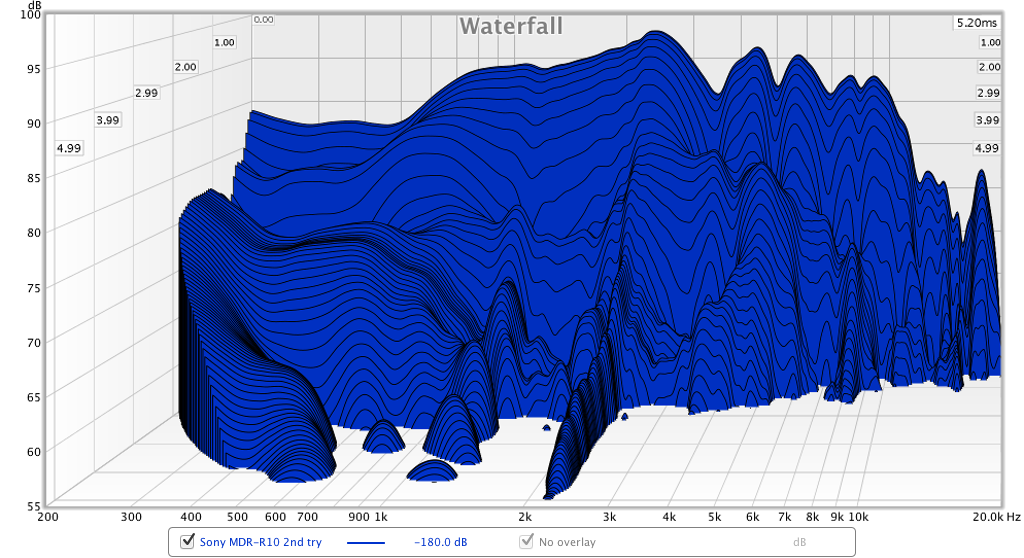Click the 6k frequency axis label
Screen dimensions: 1024x558
click(752, 517)
